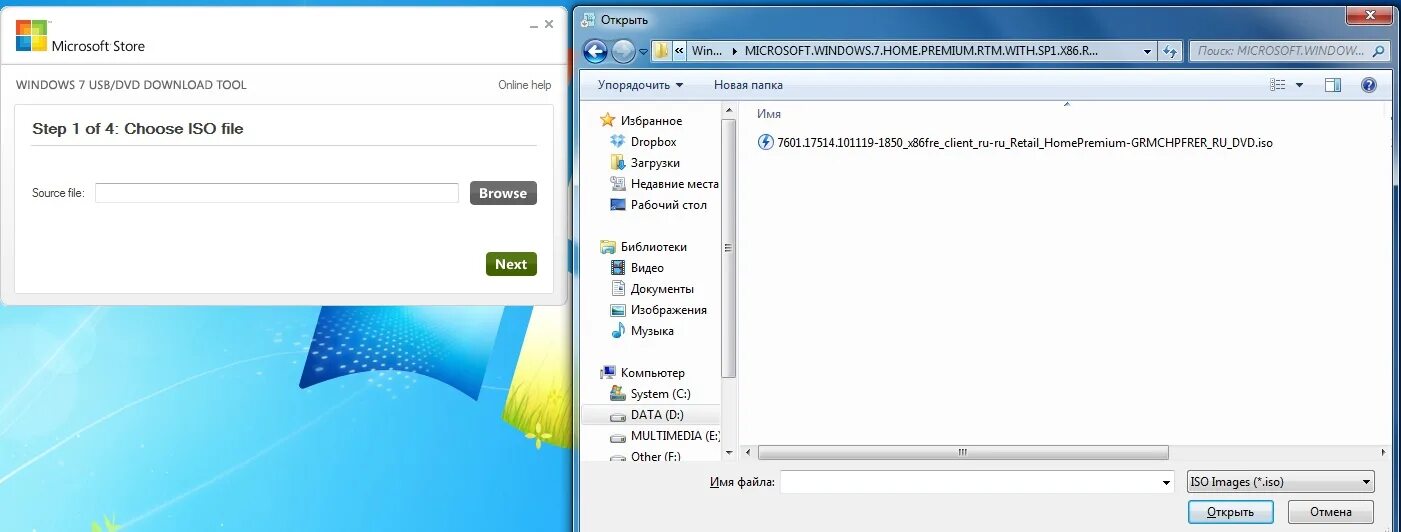
Task: Select Избранное in navigation pane
Action: 651,120
